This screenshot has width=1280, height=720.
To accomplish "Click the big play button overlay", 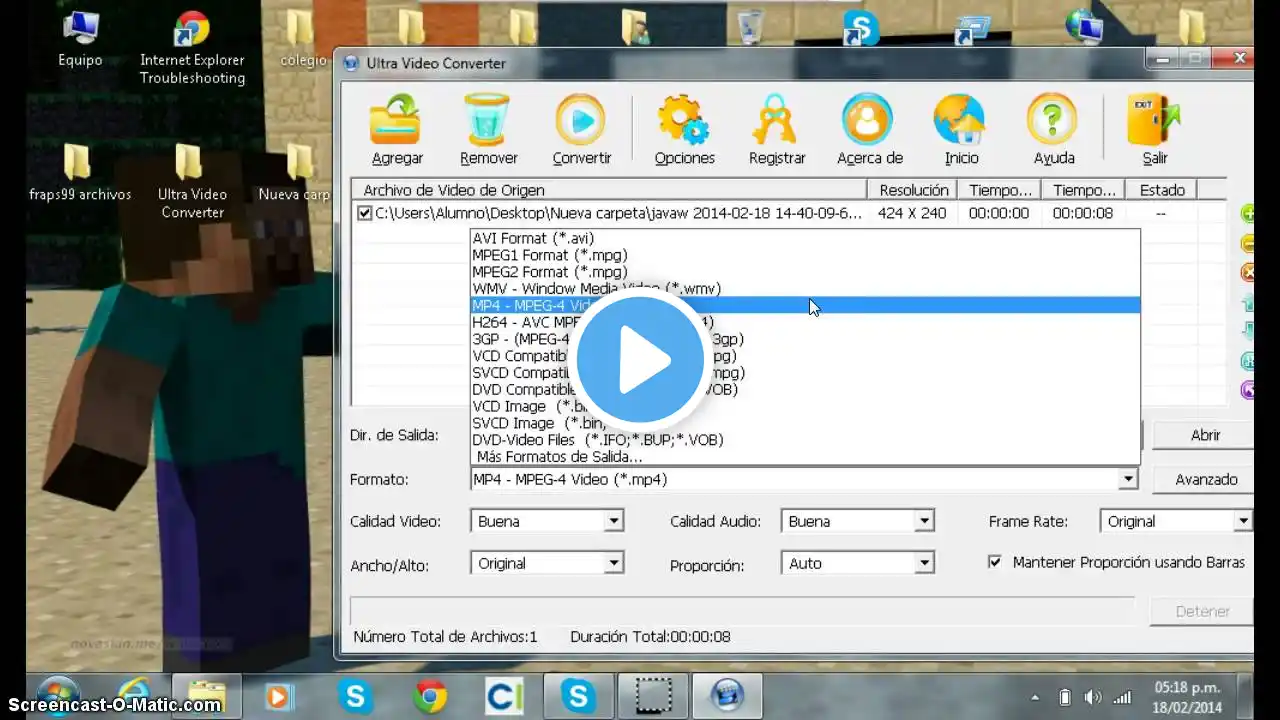I will [x=640, y=360].
